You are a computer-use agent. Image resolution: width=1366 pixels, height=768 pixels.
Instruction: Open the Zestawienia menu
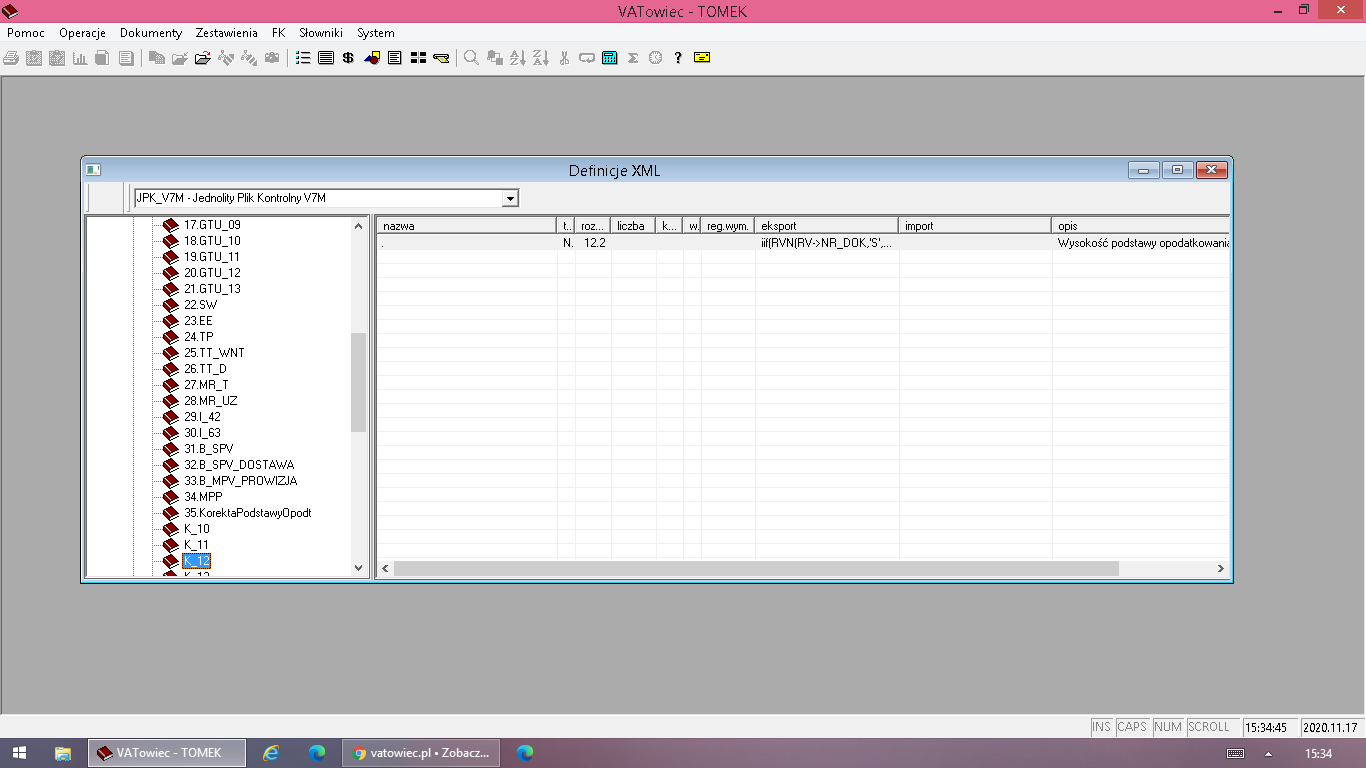[x=226, y=33]
